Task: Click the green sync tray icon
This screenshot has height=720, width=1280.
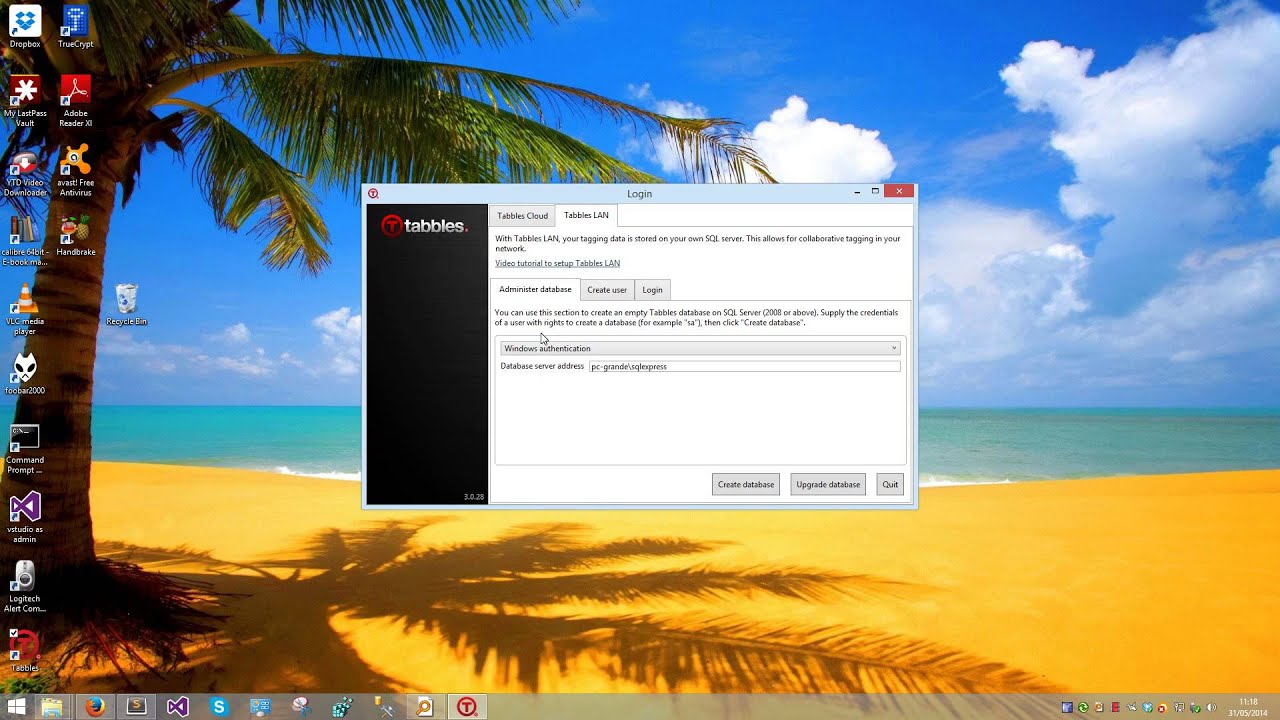Action: point(1083,707)
